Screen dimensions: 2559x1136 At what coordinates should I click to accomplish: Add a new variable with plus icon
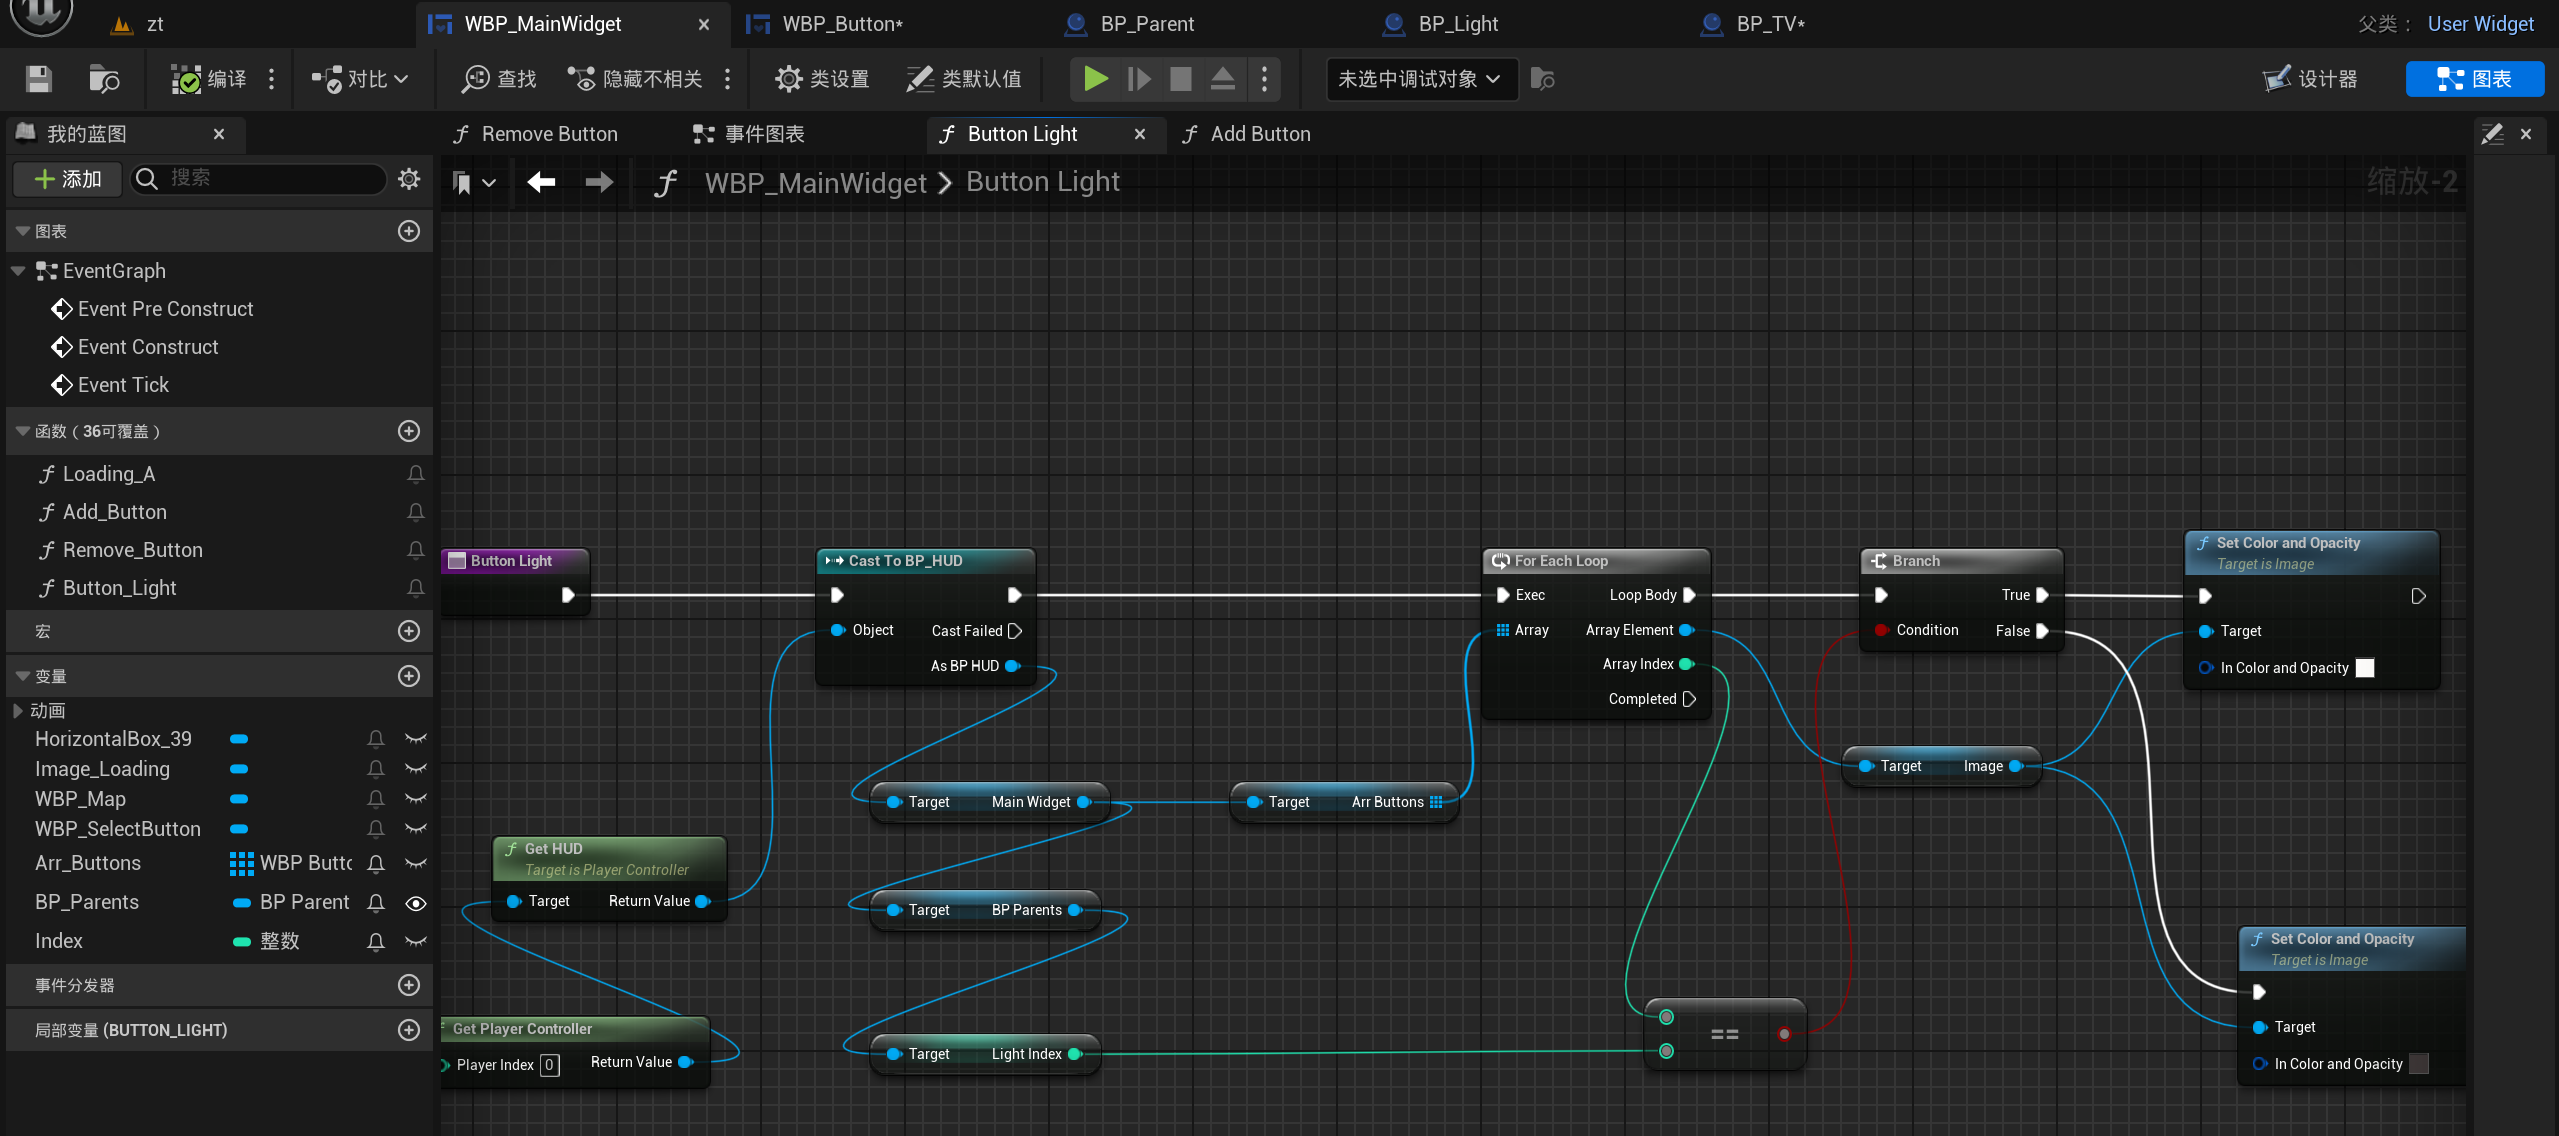click(x=409, y=676)
